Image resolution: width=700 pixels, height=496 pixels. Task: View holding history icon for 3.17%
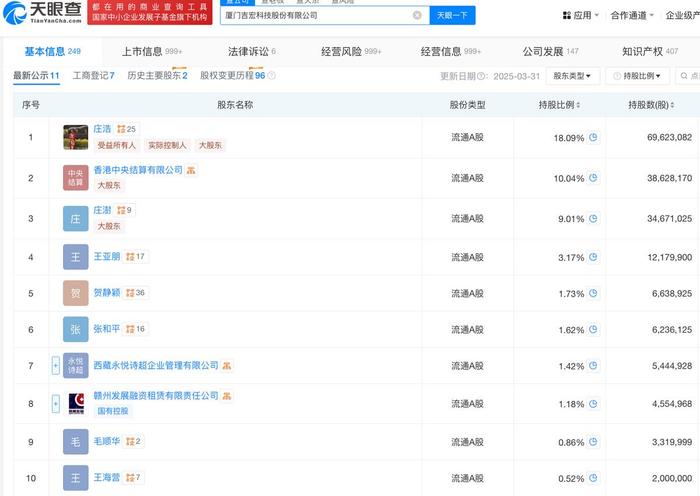tap(593, 257)
